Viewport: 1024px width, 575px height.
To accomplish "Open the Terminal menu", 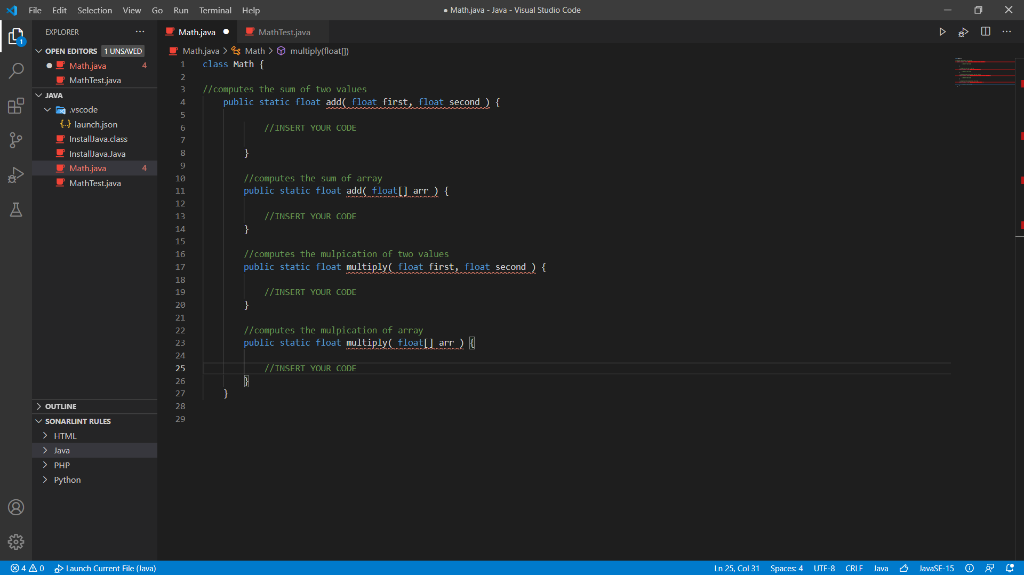I will 215,10.
